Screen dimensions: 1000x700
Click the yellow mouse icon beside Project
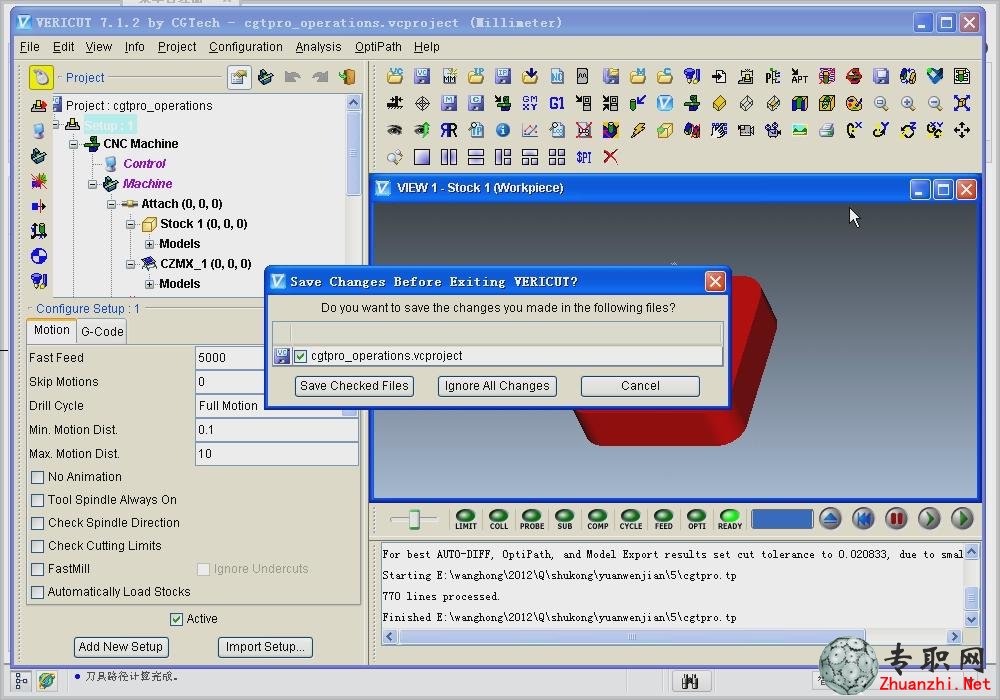41,77
